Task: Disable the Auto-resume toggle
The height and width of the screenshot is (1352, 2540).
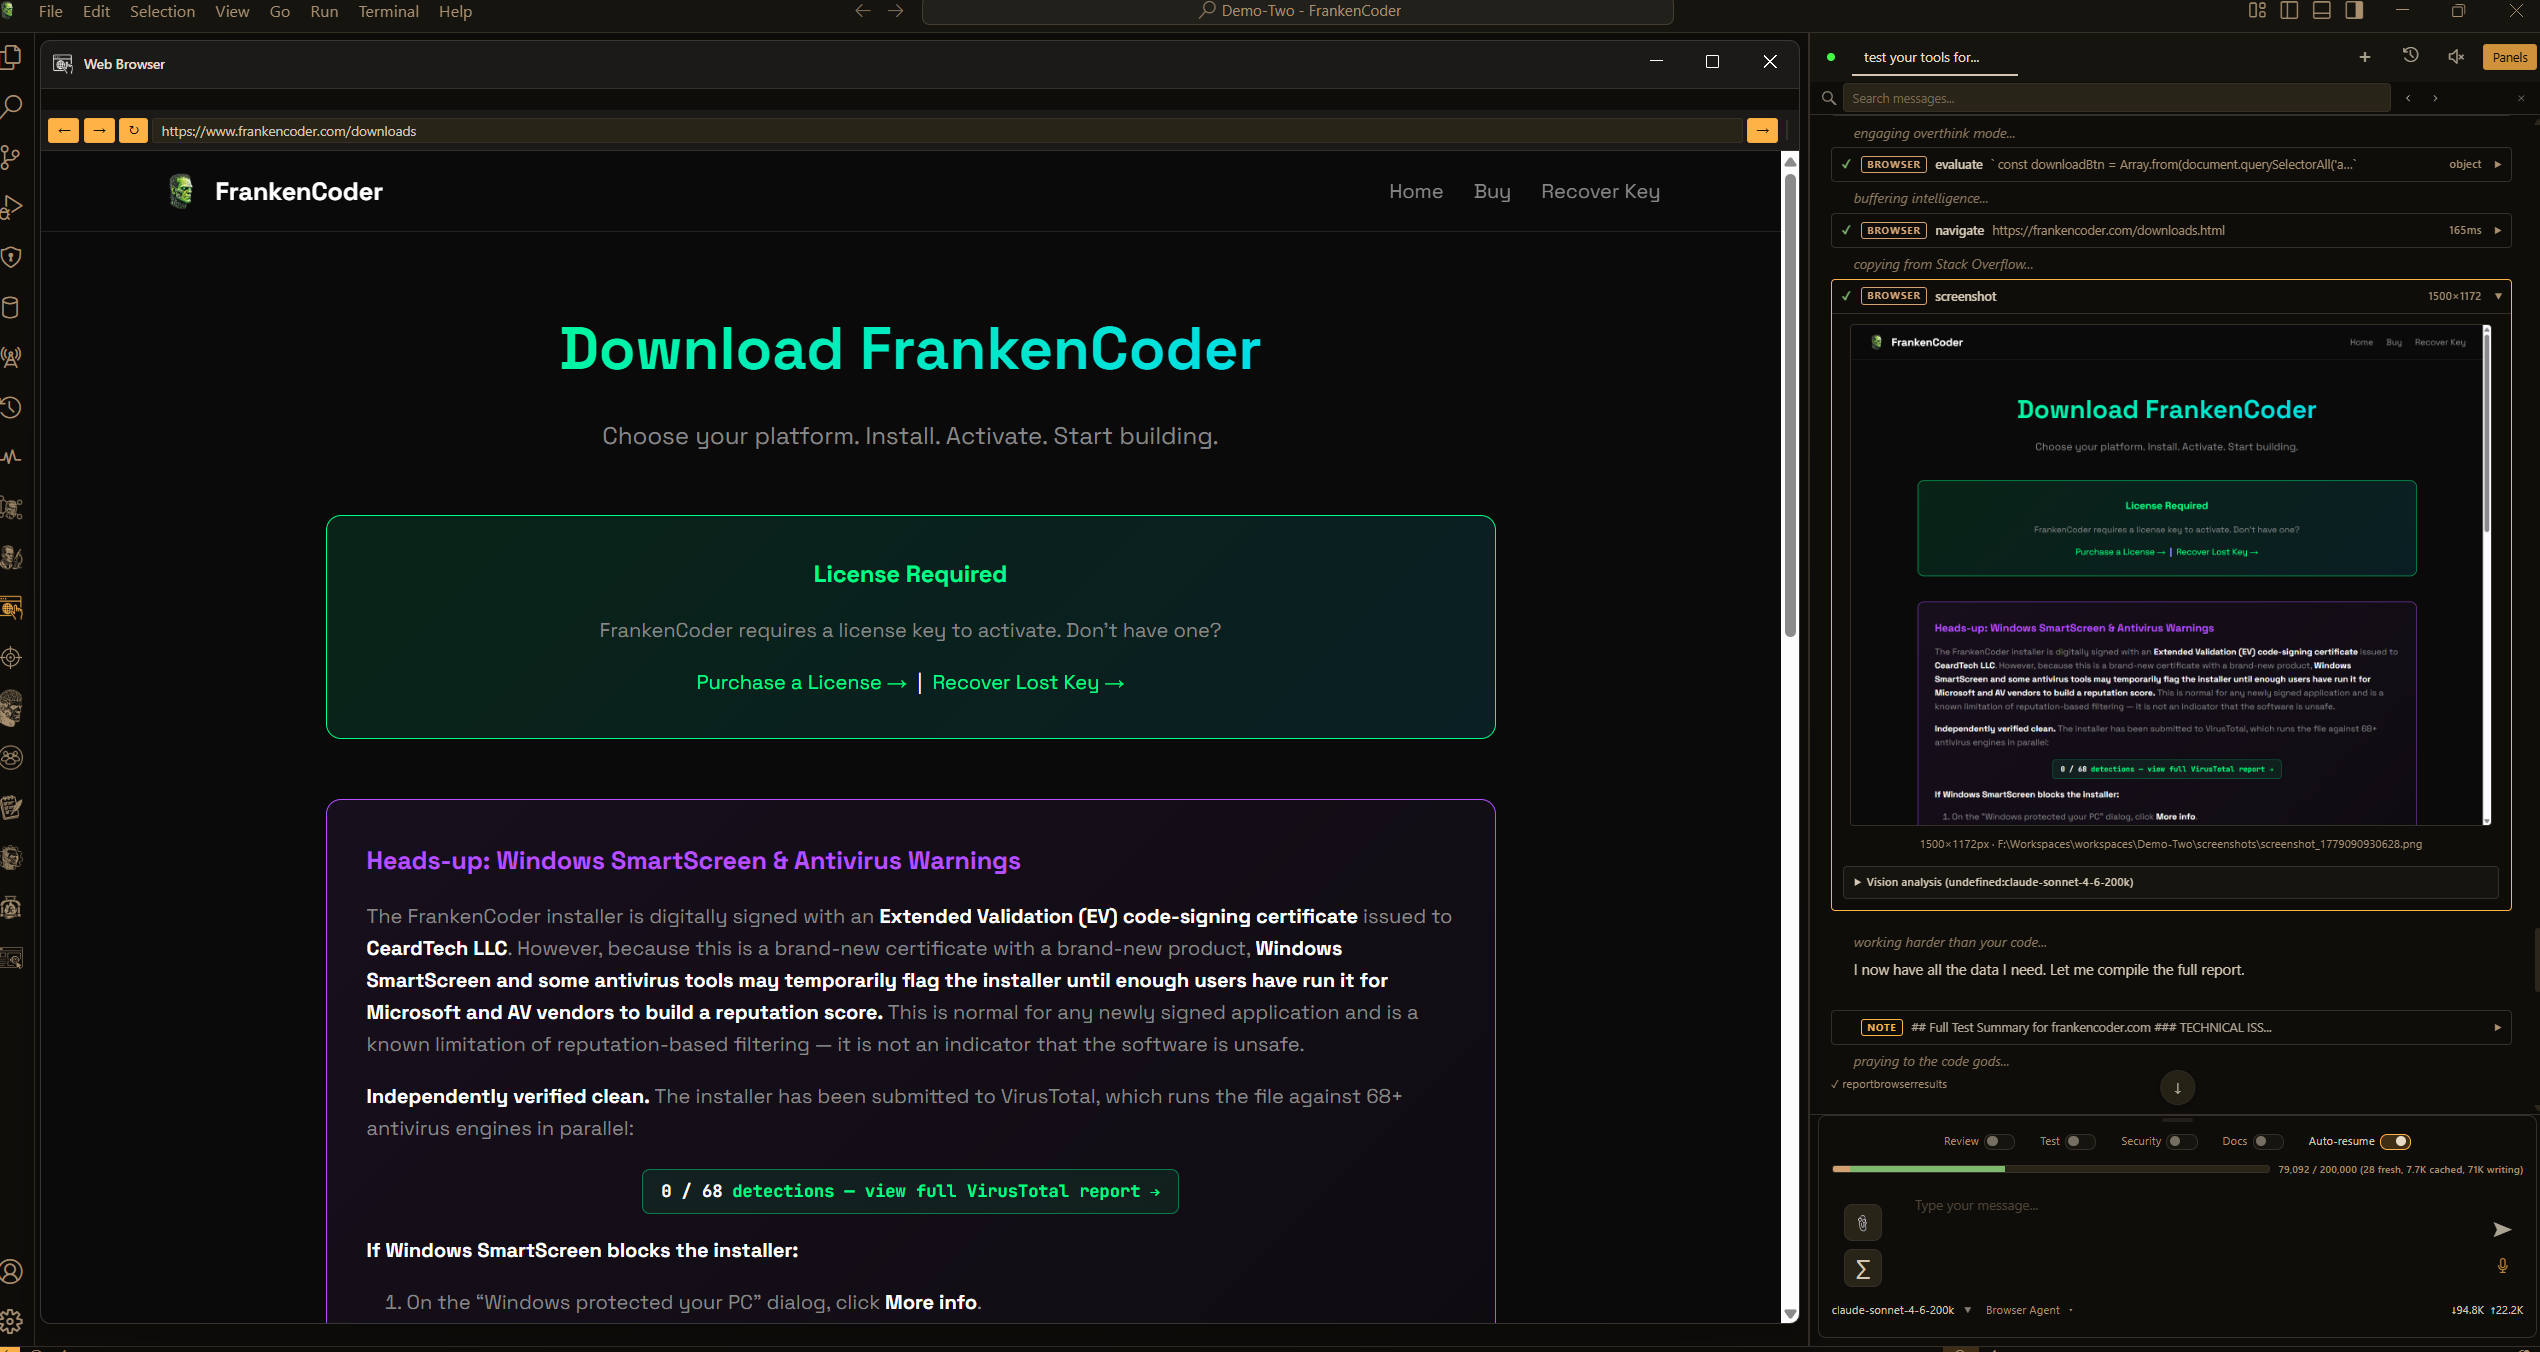Action: click(x=2395, y=1142)
